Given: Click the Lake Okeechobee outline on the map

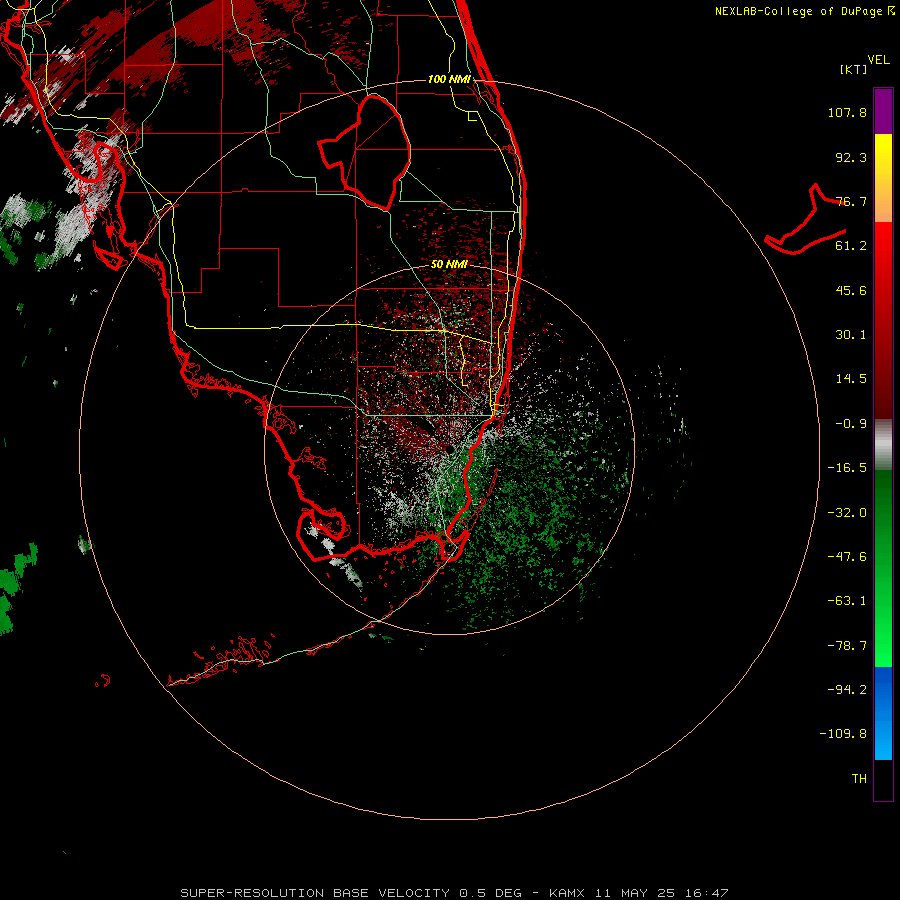Looking at the screenshot, I should coord(365,152).
